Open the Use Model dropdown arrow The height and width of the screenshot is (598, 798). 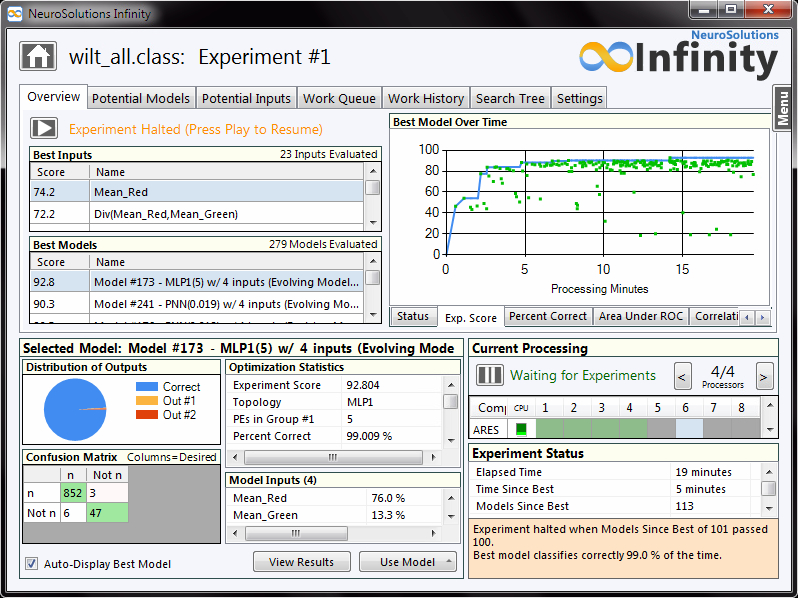tap(449, 561)
